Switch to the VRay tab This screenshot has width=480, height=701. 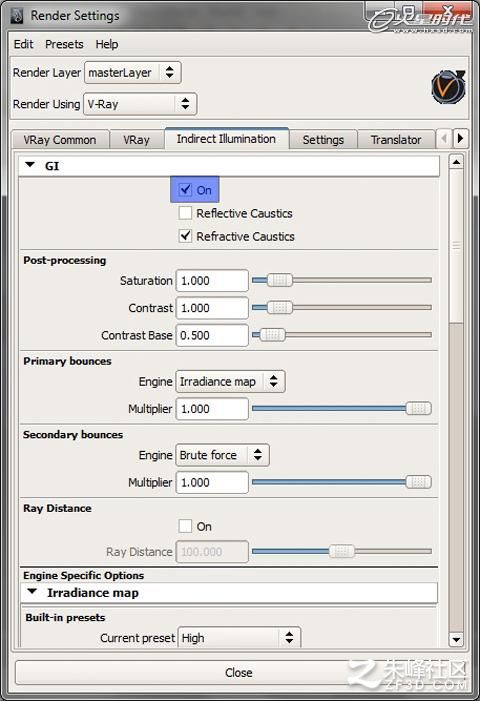click(x=137, y=140)
